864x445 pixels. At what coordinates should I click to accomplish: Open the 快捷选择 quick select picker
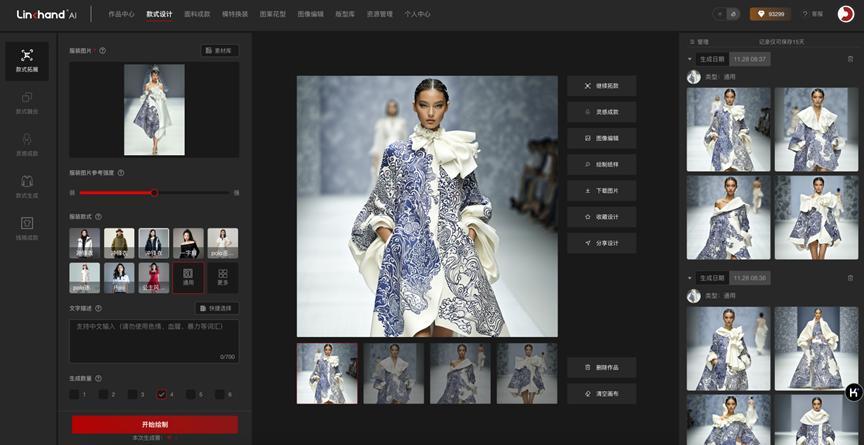click(216, 309)
